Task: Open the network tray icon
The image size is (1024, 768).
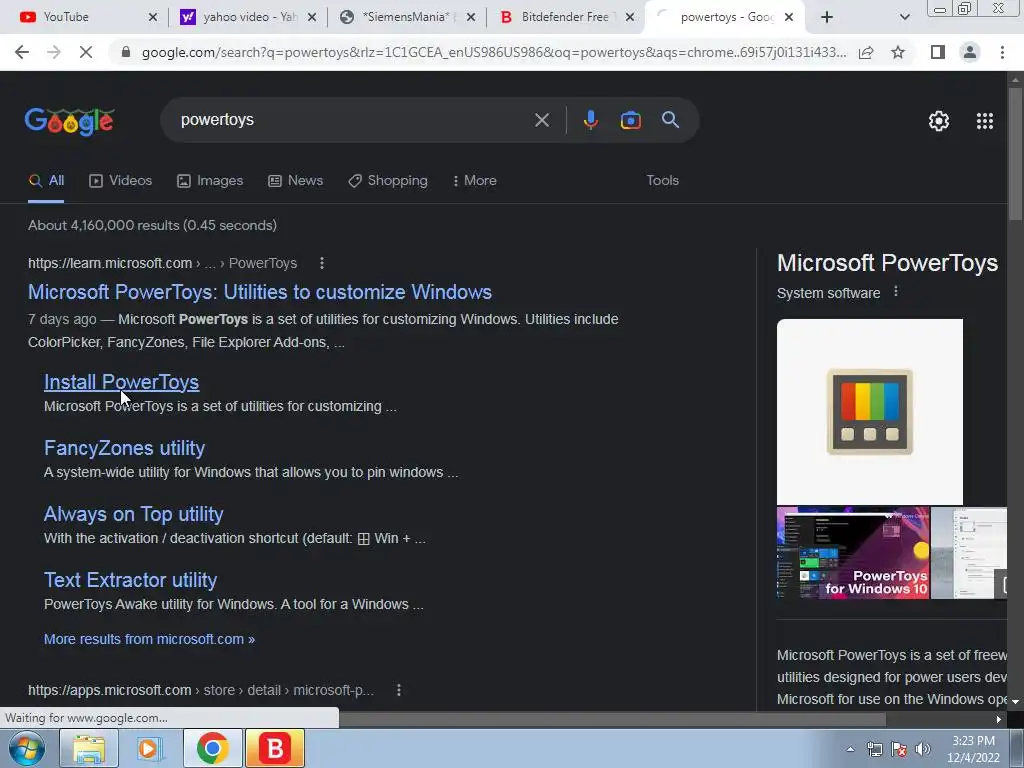Action: point(874,749)
